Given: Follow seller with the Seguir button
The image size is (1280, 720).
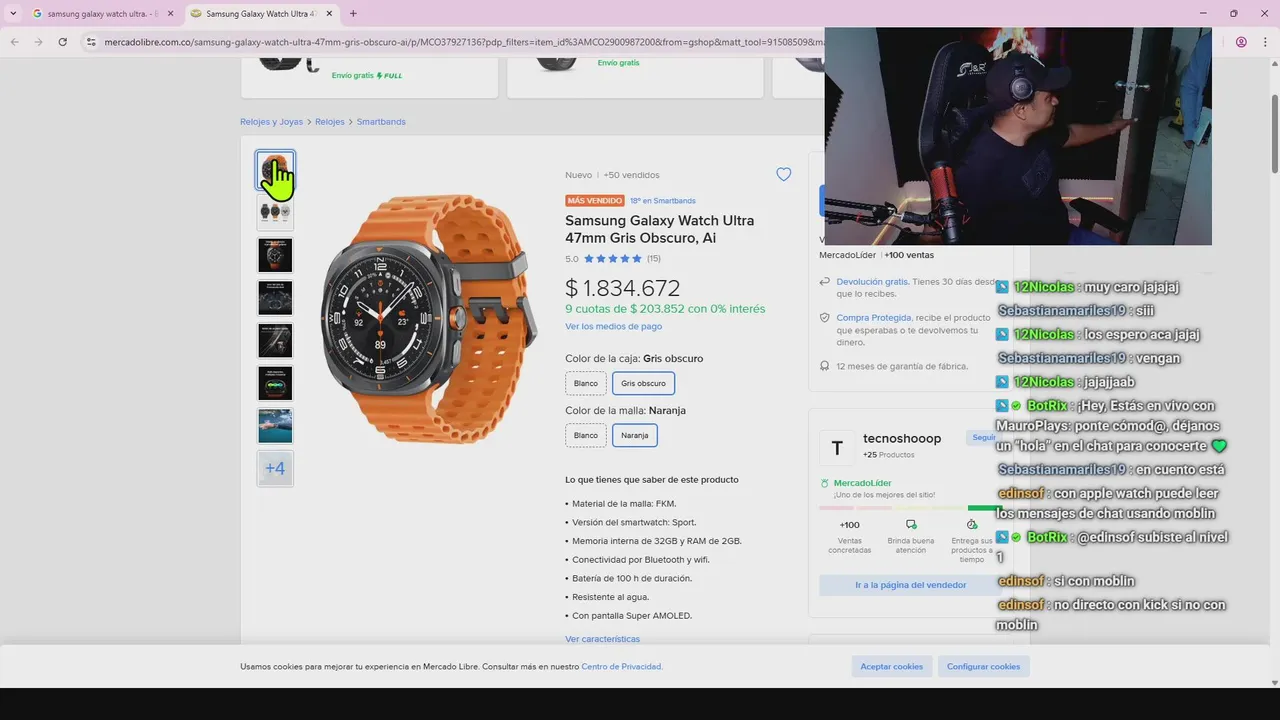Looking at the screenshot, I should [981, 437].
